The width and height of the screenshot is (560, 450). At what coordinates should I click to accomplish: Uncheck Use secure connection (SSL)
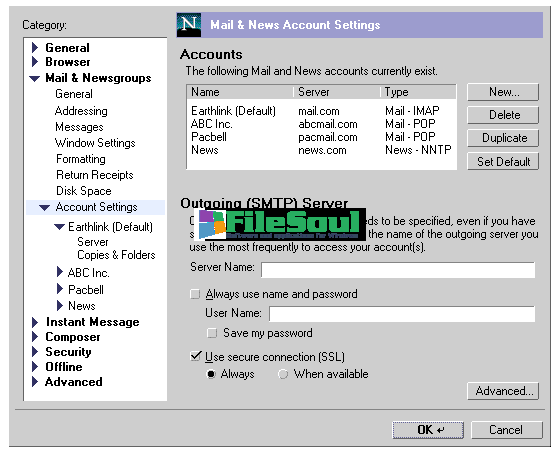coord(196,356)
